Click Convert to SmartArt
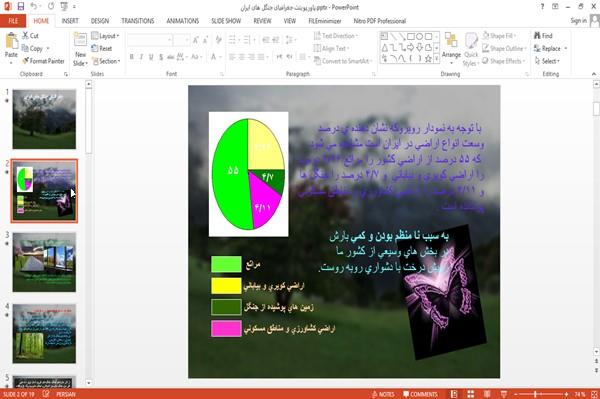600x399 pixels. (x=343, y=61)
